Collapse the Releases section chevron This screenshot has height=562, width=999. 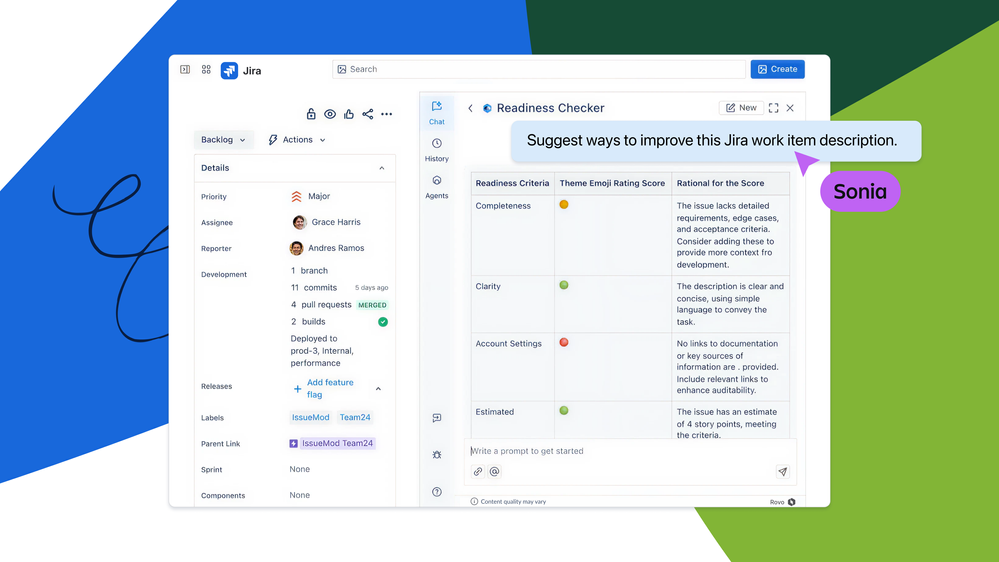pos(378,389)
